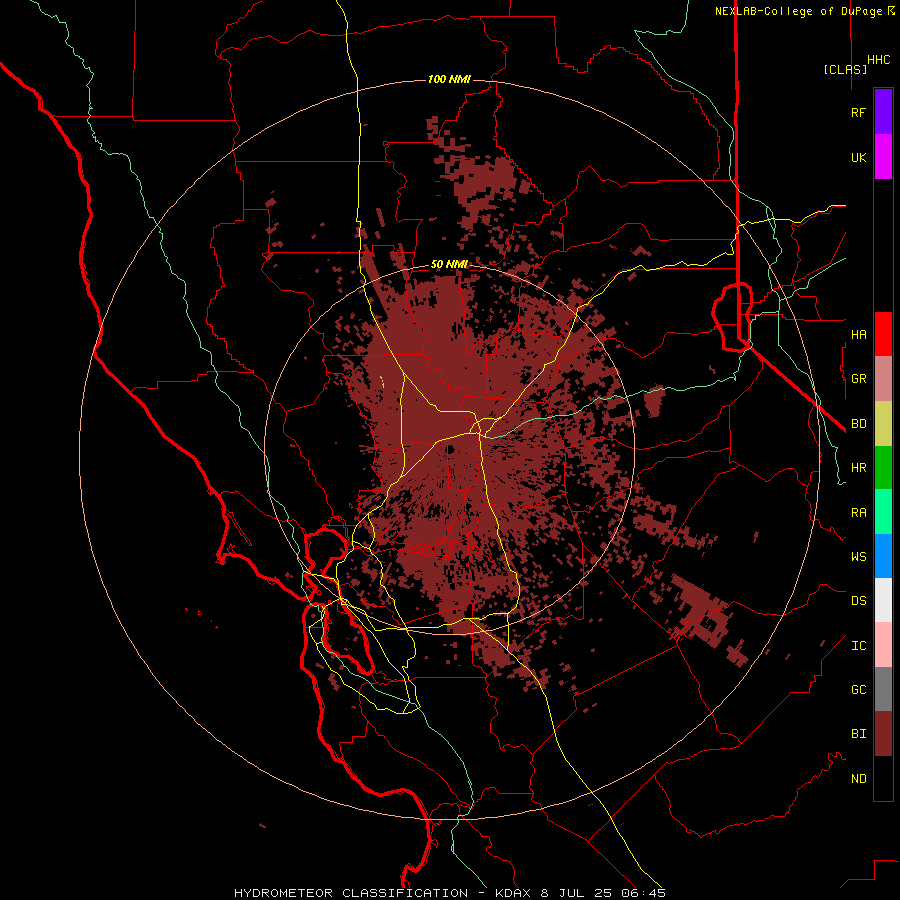Click the 100 NMI range ring label
This screenshot has width=900, height=900.
coord(449,79)
